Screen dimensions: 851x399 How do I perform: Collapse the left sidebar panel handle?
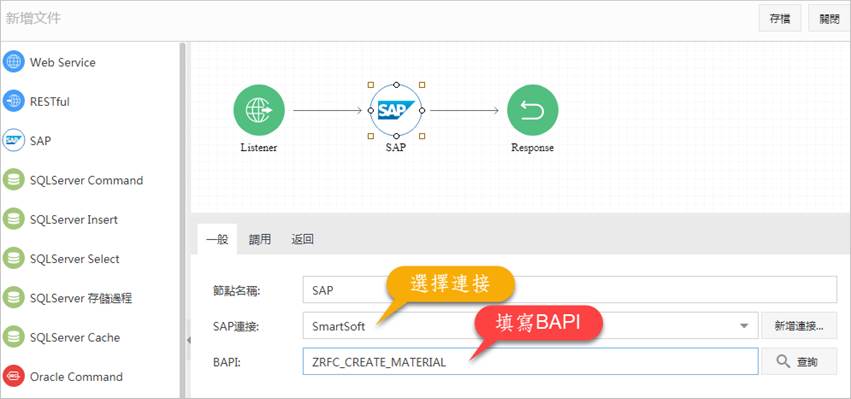click(x=188, y=340)
